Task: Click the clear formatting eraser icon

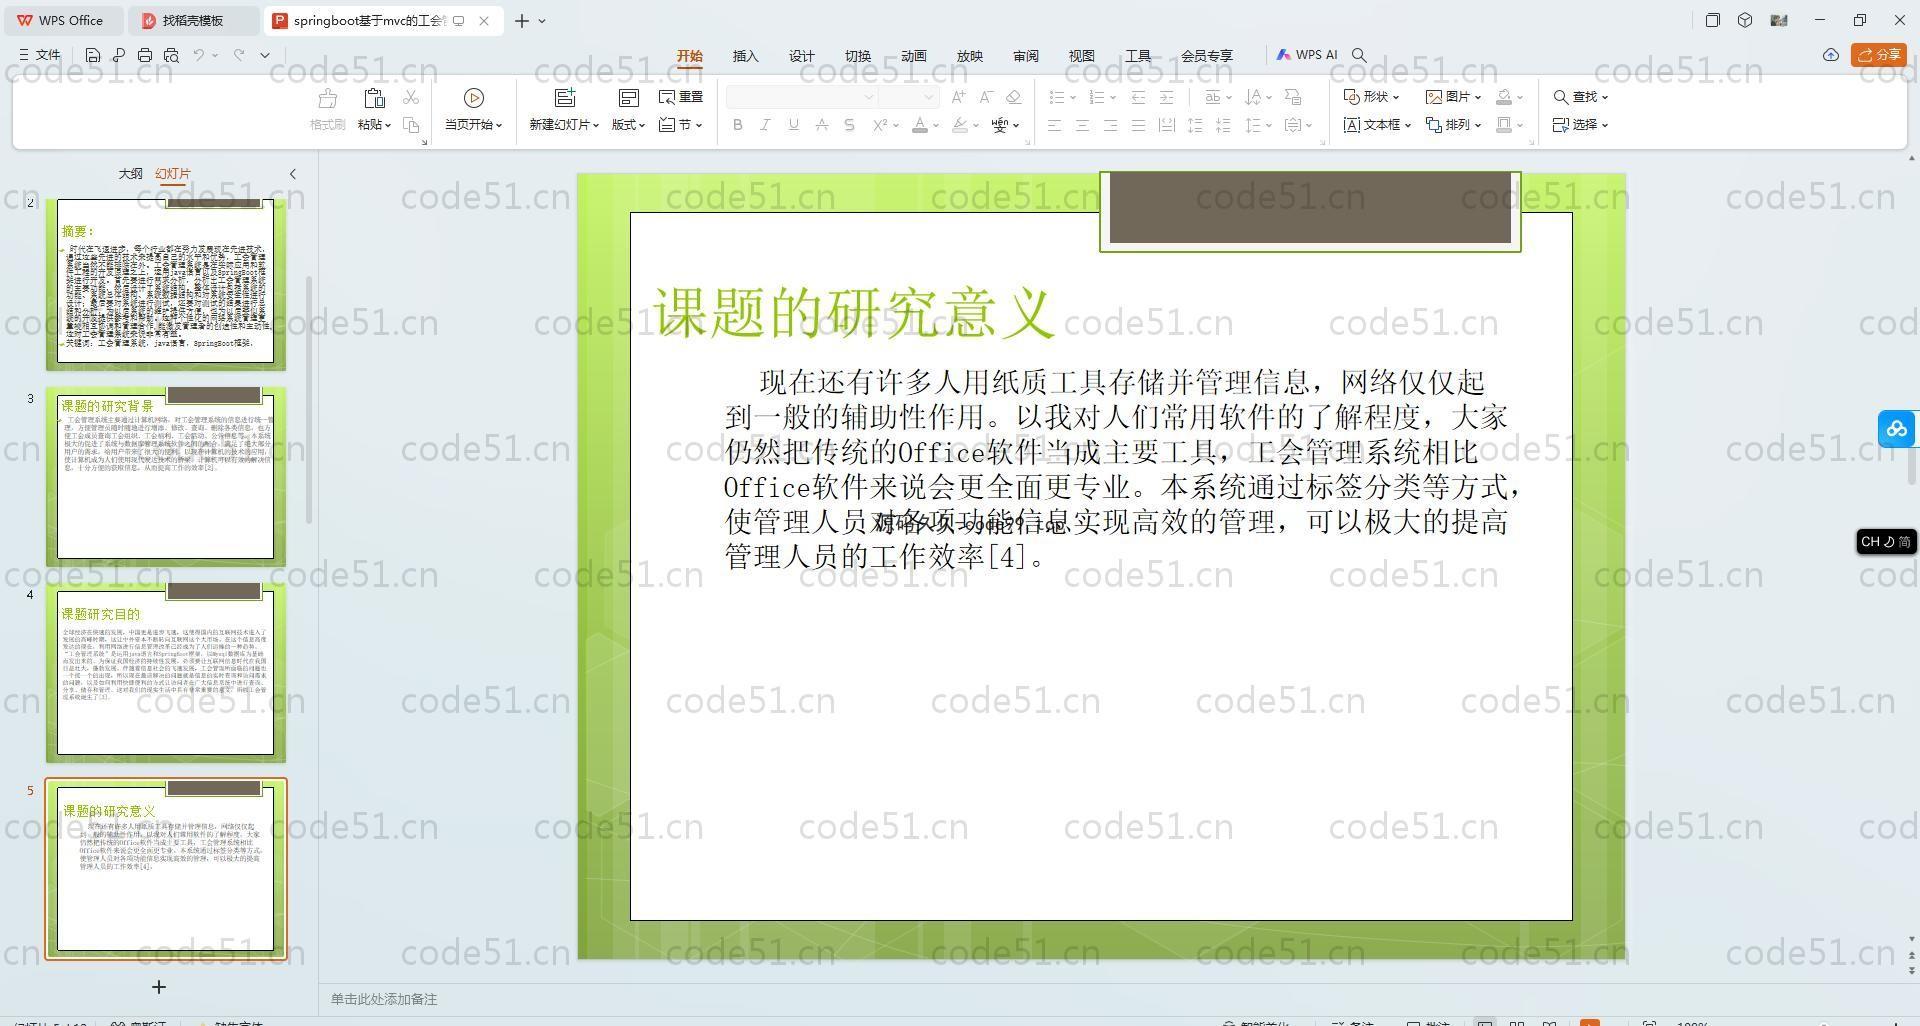Action: [1013, 97]
